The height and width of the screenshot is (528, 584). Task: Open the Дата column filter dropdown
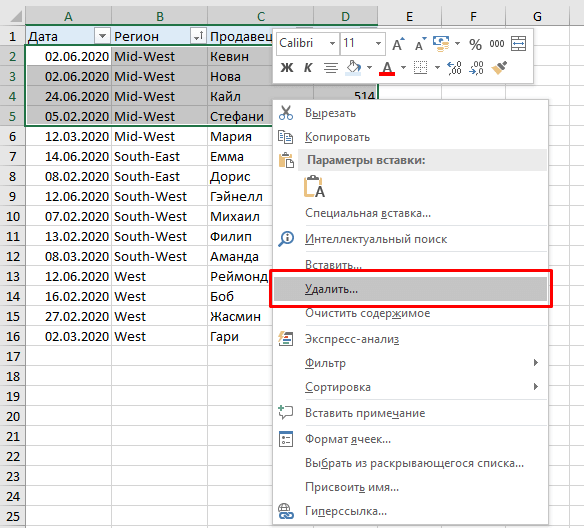[102, 36]
